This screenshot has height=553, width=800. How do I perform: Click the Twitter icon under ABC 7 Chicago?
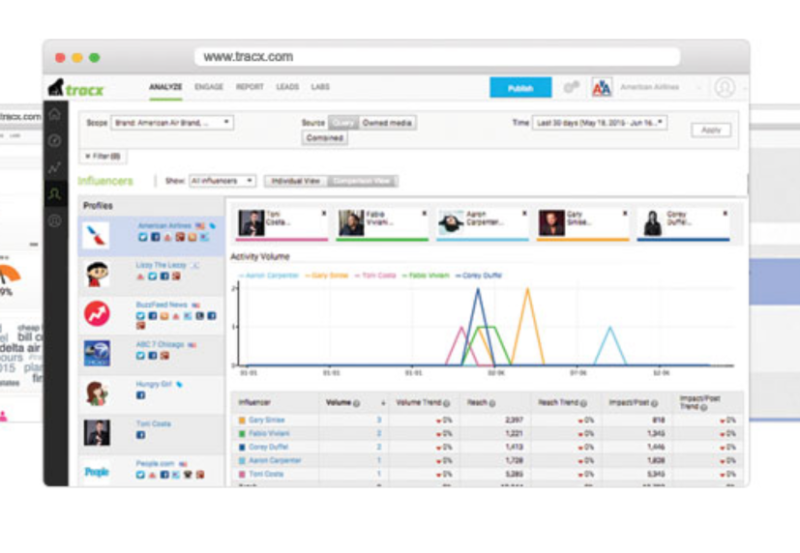(140, 356)
